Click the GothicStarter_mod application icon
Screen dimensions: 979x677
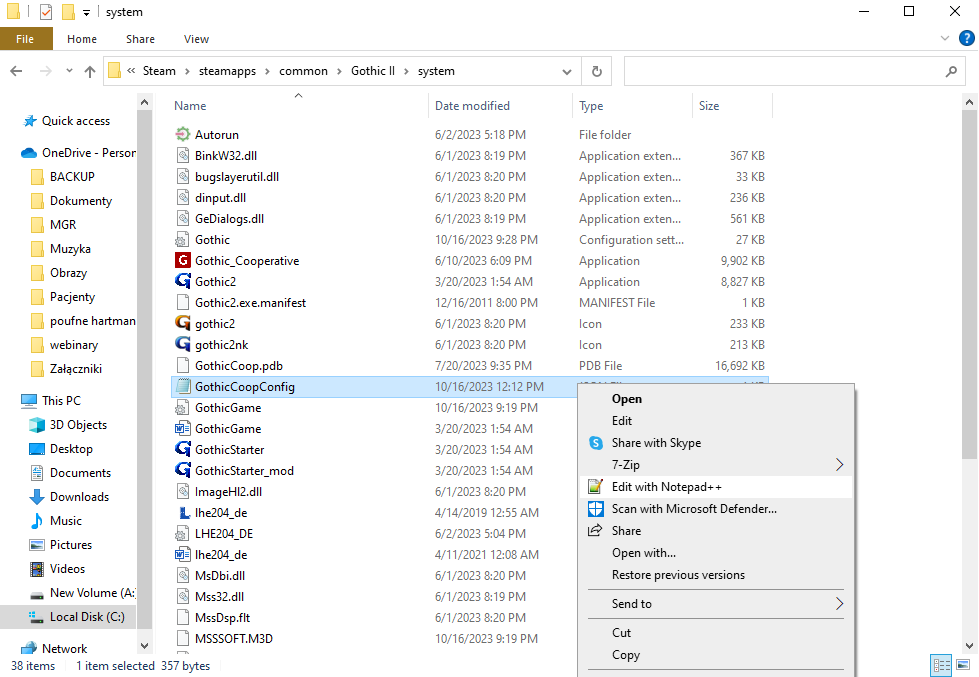[x=182, y=470]
